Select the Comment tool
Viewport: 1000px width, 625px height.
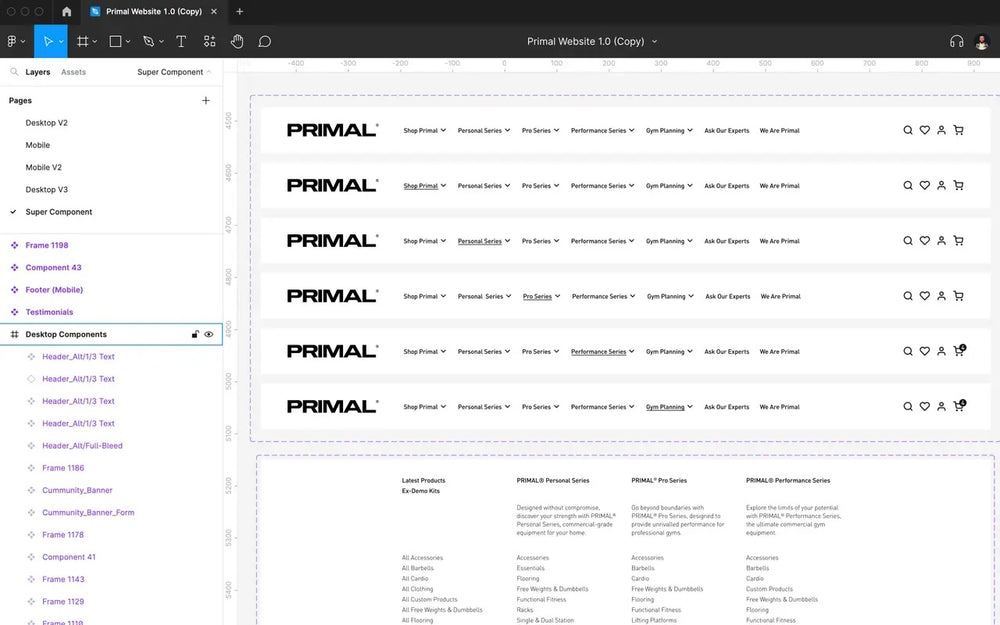click(x=265, y=41)
